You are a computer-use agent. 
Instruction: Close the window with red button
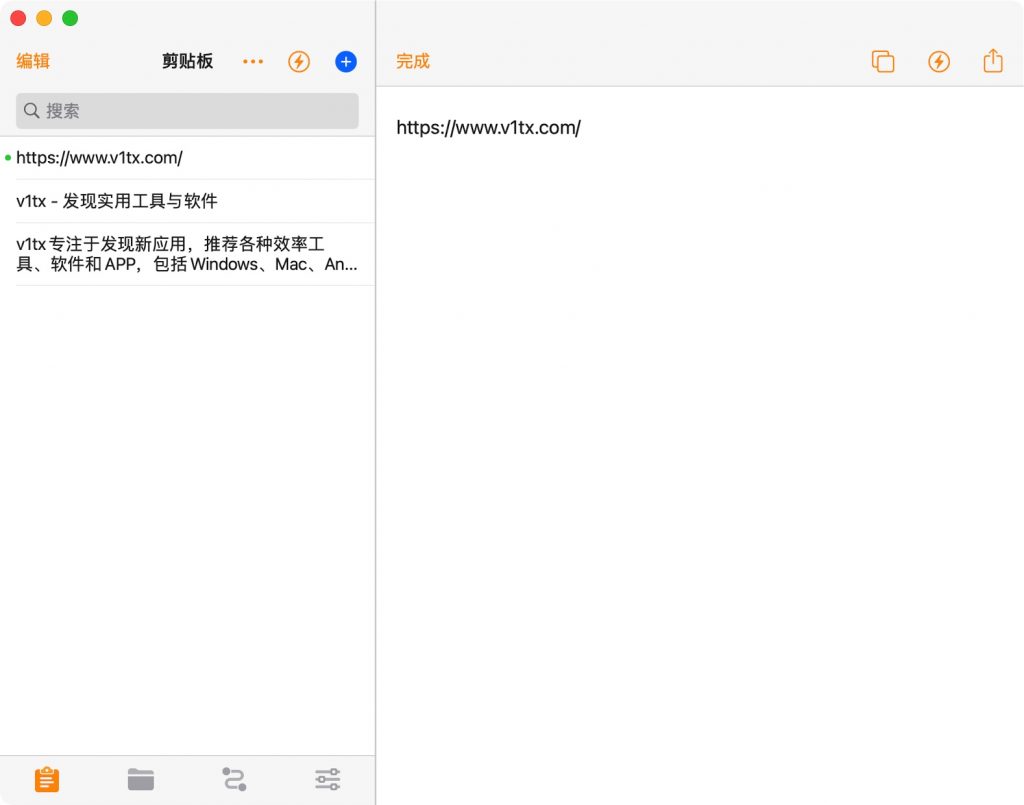pyautogui.click(x=18, y=18)
